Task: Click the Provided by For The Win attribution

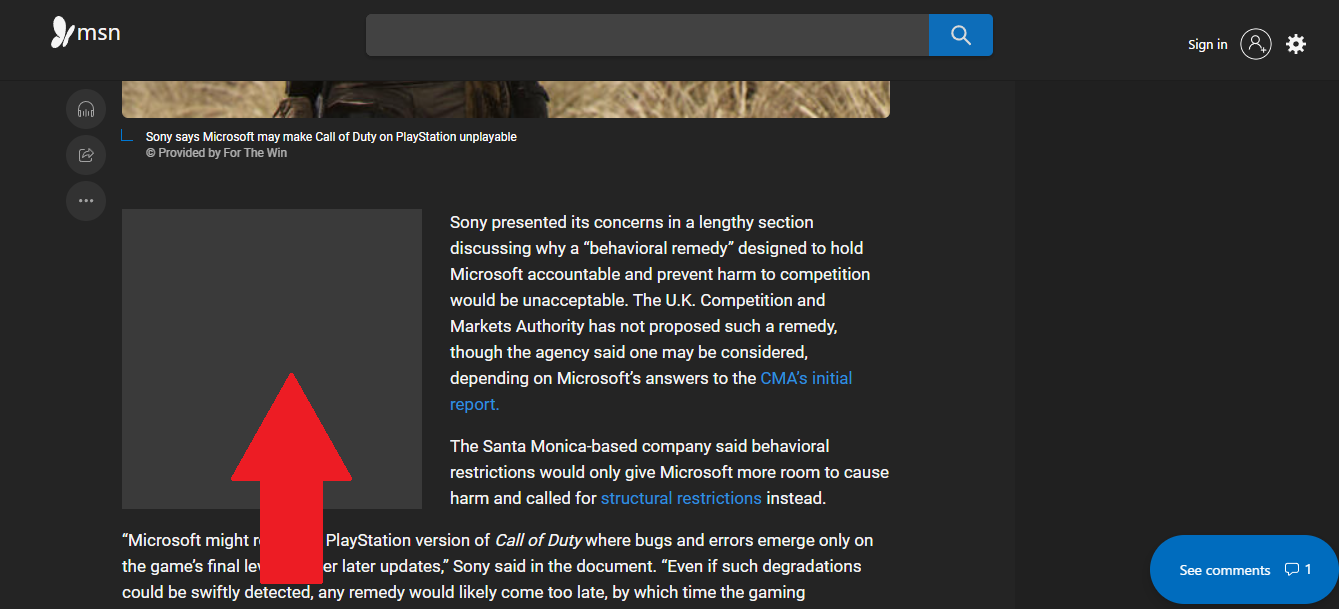Action: 217,152
